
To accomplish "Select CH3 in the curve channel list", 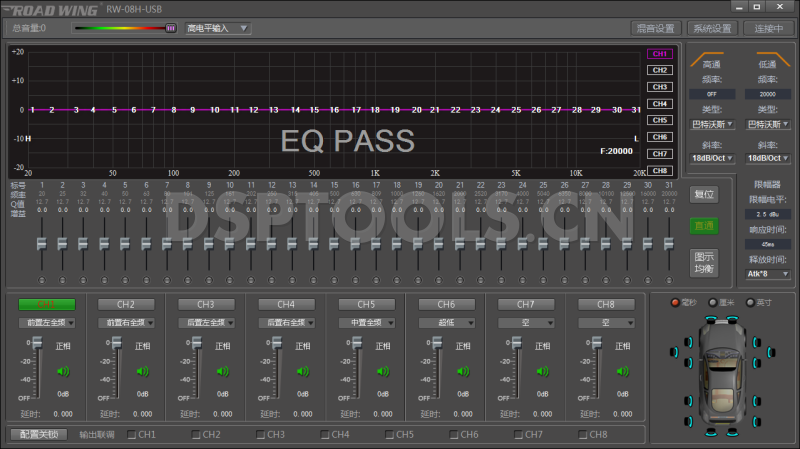I will pos(659,87).
